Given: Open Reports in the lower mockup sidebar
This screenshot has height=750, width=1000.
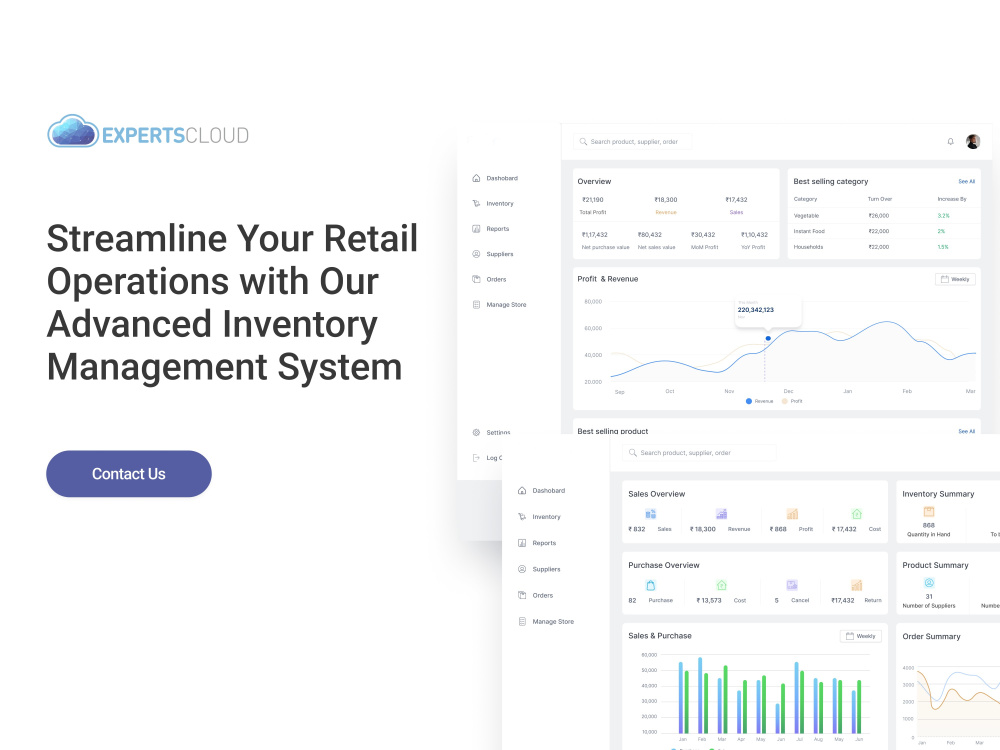Looking at the screenshot, I should point(544,543).
